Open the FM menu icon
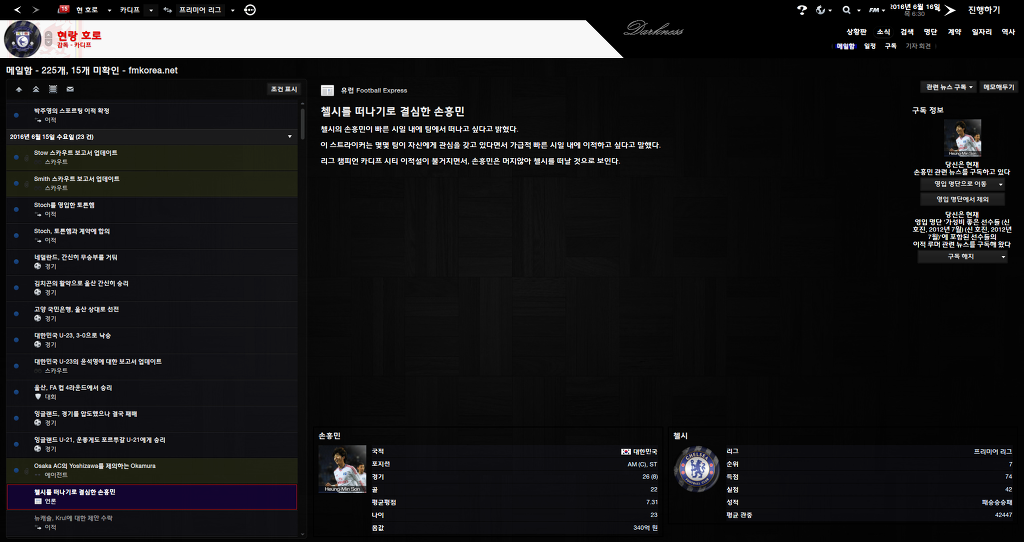Image resolution: width=1024 pixels, height=542 pixels. click(x=874, y=10)
